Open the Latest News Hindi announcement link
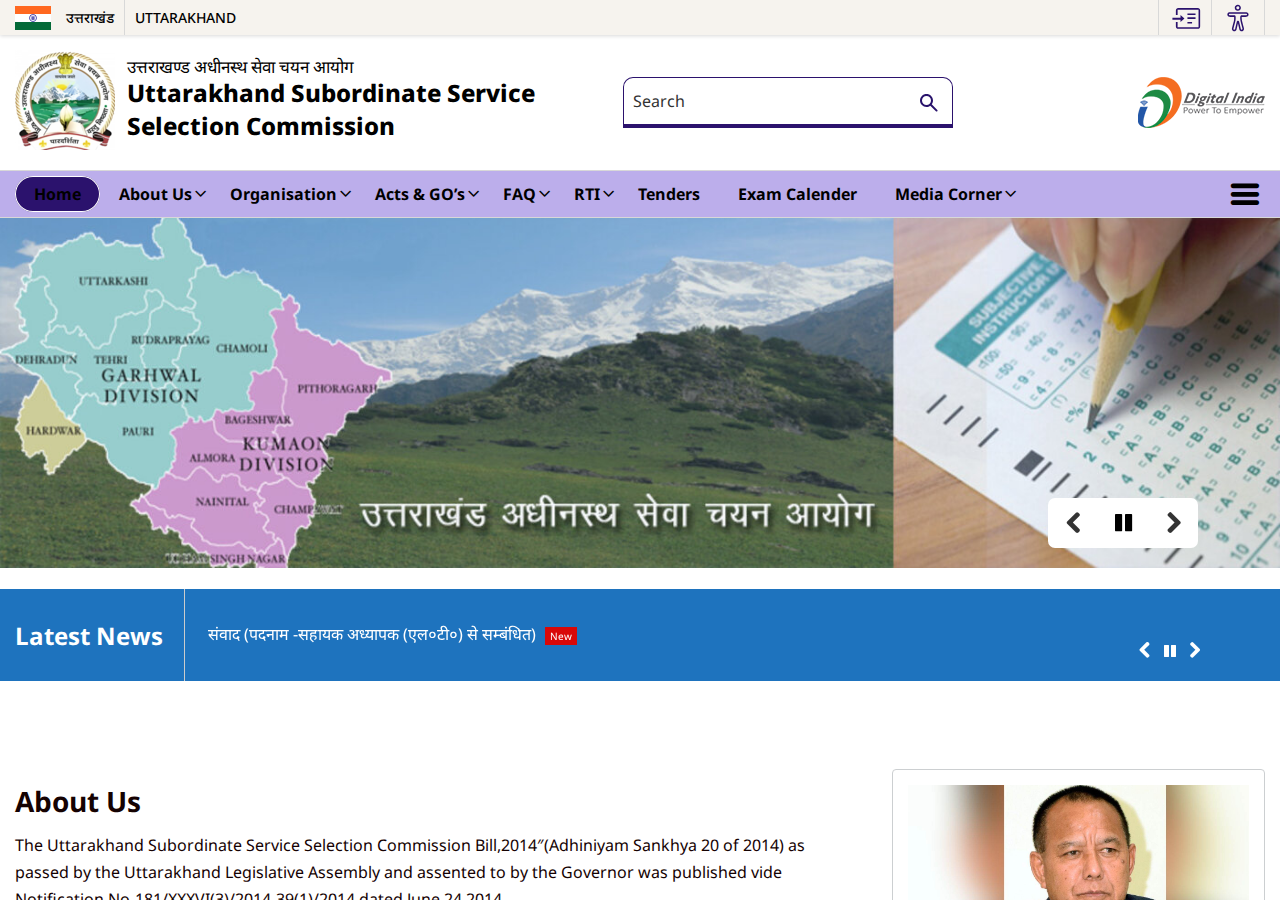Image resolution: width=1280 pixels, height=900 pixels. click(x=372, y=635)
